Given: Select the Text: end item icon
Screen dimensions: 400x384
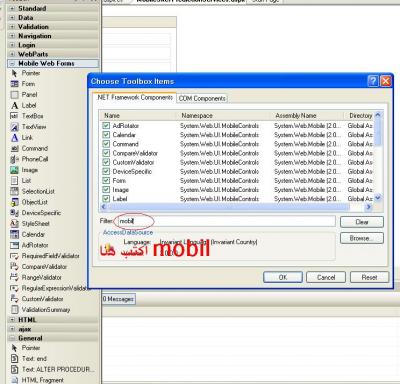Looking at the screenshot, I should 14,359.
